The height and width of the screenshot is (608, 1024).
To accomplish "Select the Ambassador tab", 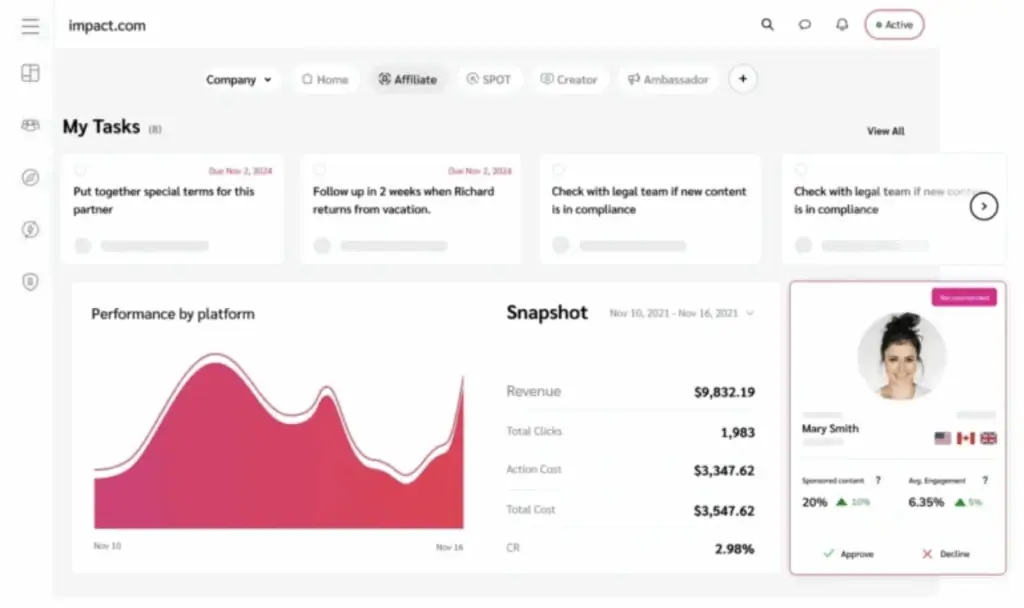I will tap(667, 80).
